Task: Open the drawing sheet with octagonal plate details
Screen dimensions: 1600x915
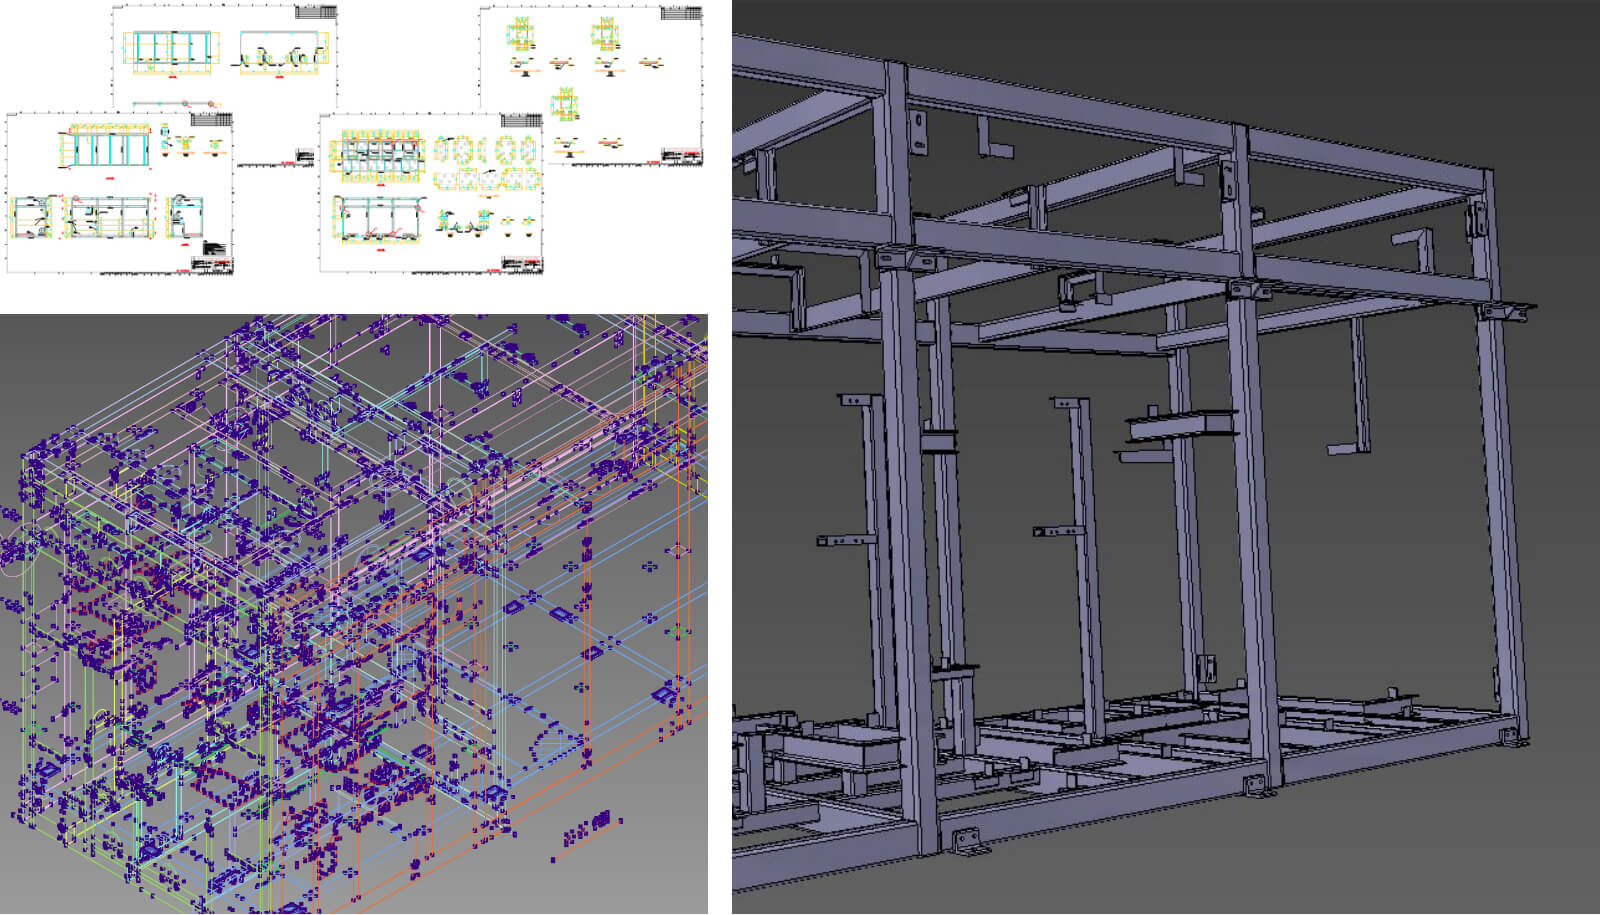Action: [x=432, y=192]
